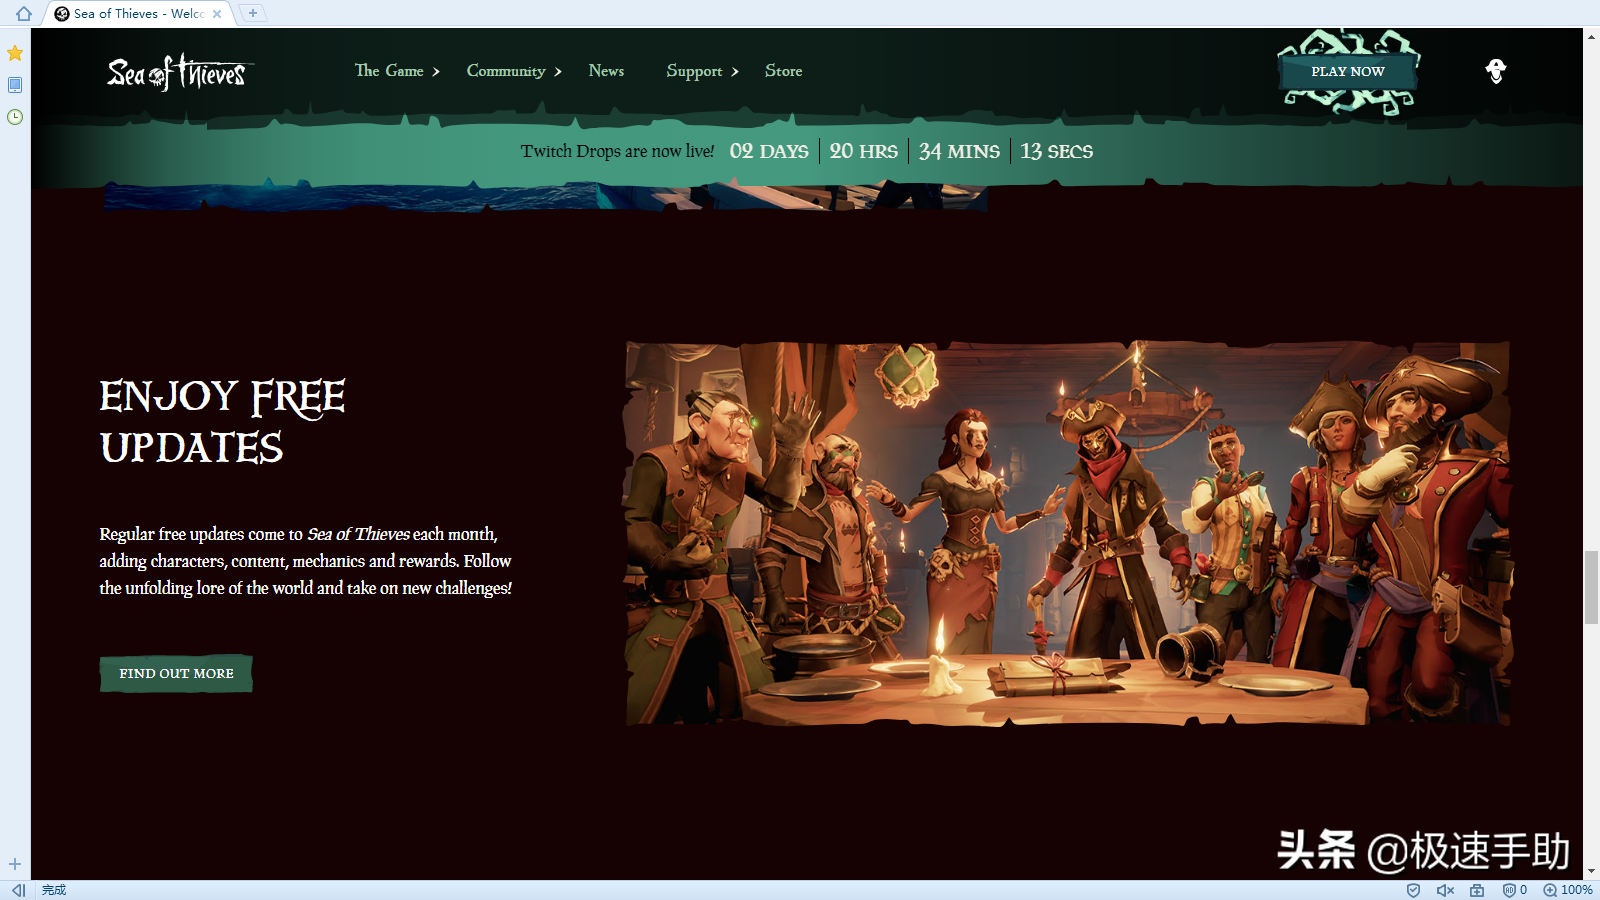Expand the Community menu
Screen dimensions: 1600x900
[514, 71]
